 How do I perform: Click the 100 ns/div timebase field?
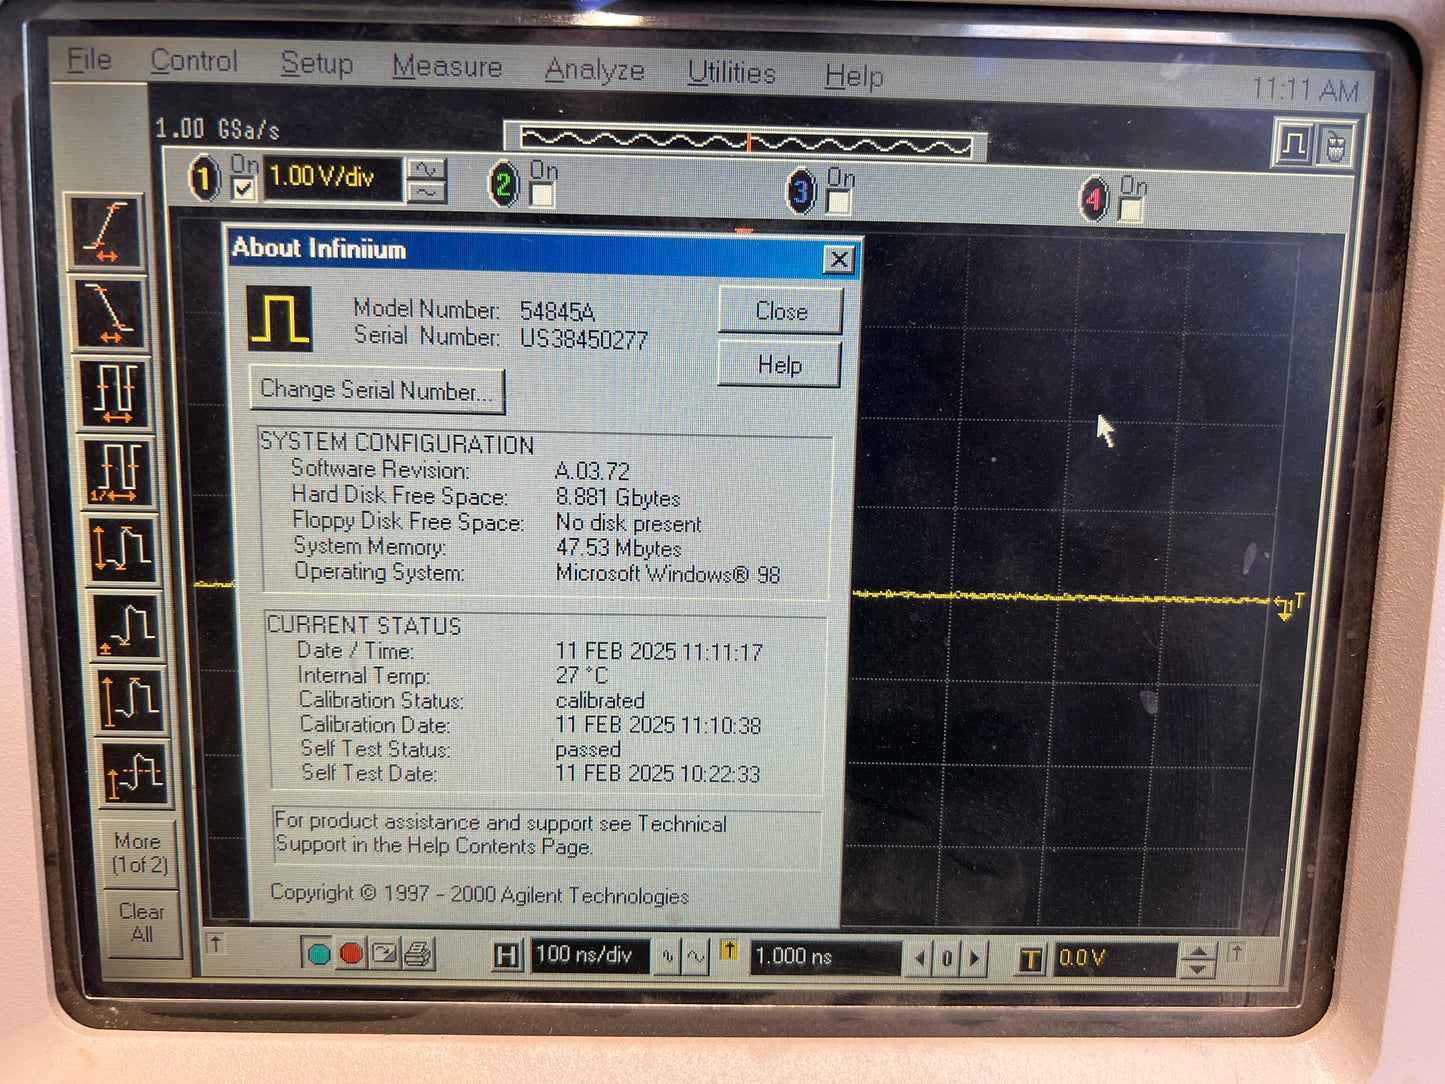click(x=589, y=956)
